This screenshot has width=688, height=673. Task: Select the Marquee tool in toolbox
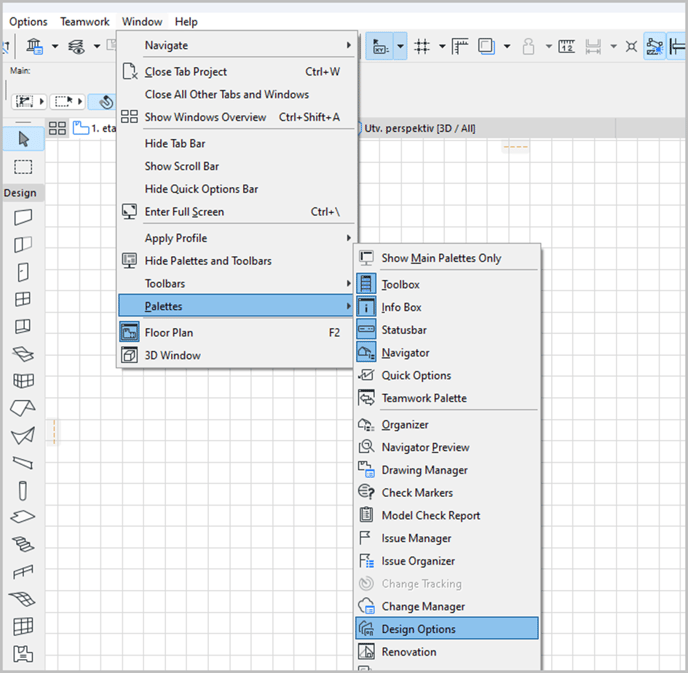[x=23, y=167]
